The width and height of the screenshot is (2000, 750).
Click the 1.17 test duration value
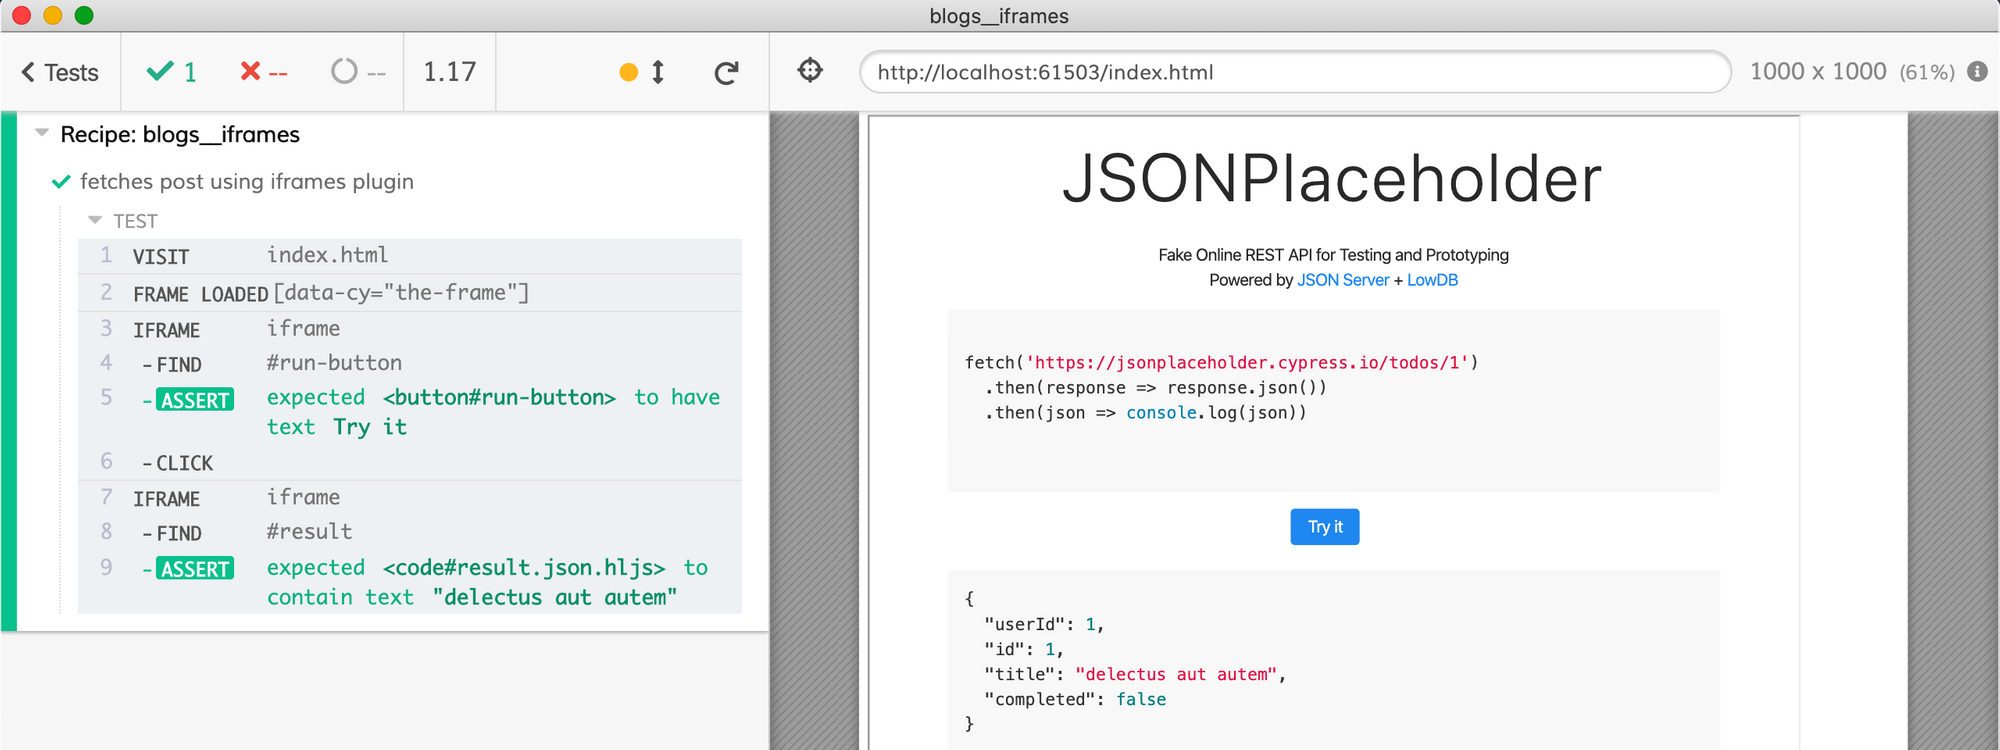[449, 72]
